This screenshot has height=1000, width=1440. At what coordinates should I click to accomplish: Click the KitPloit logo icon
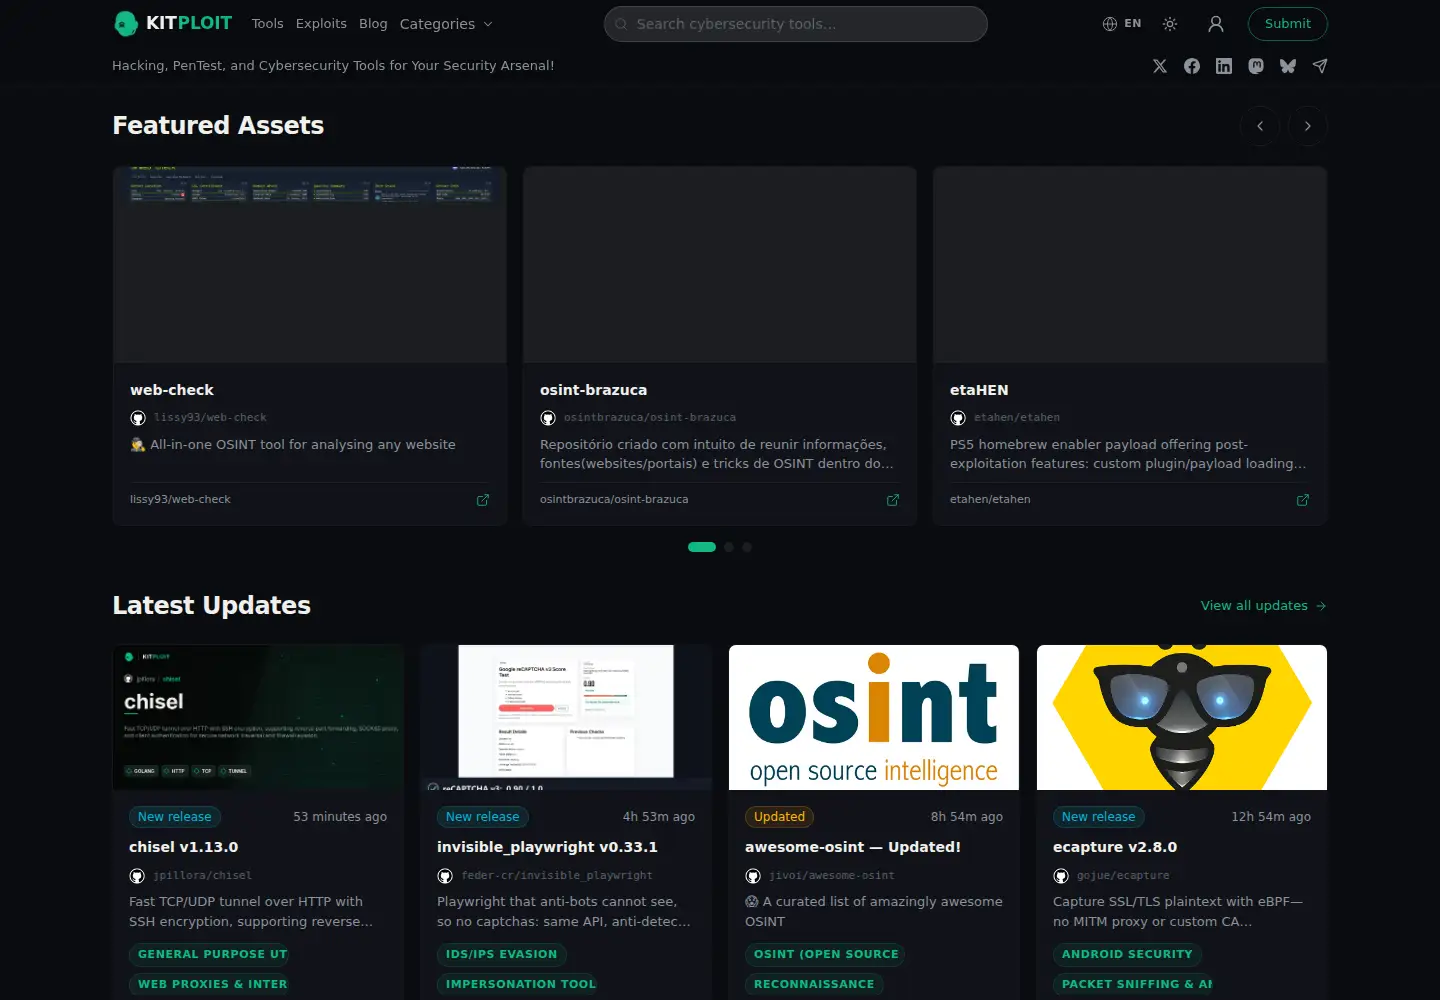click(x=126, y=23)
